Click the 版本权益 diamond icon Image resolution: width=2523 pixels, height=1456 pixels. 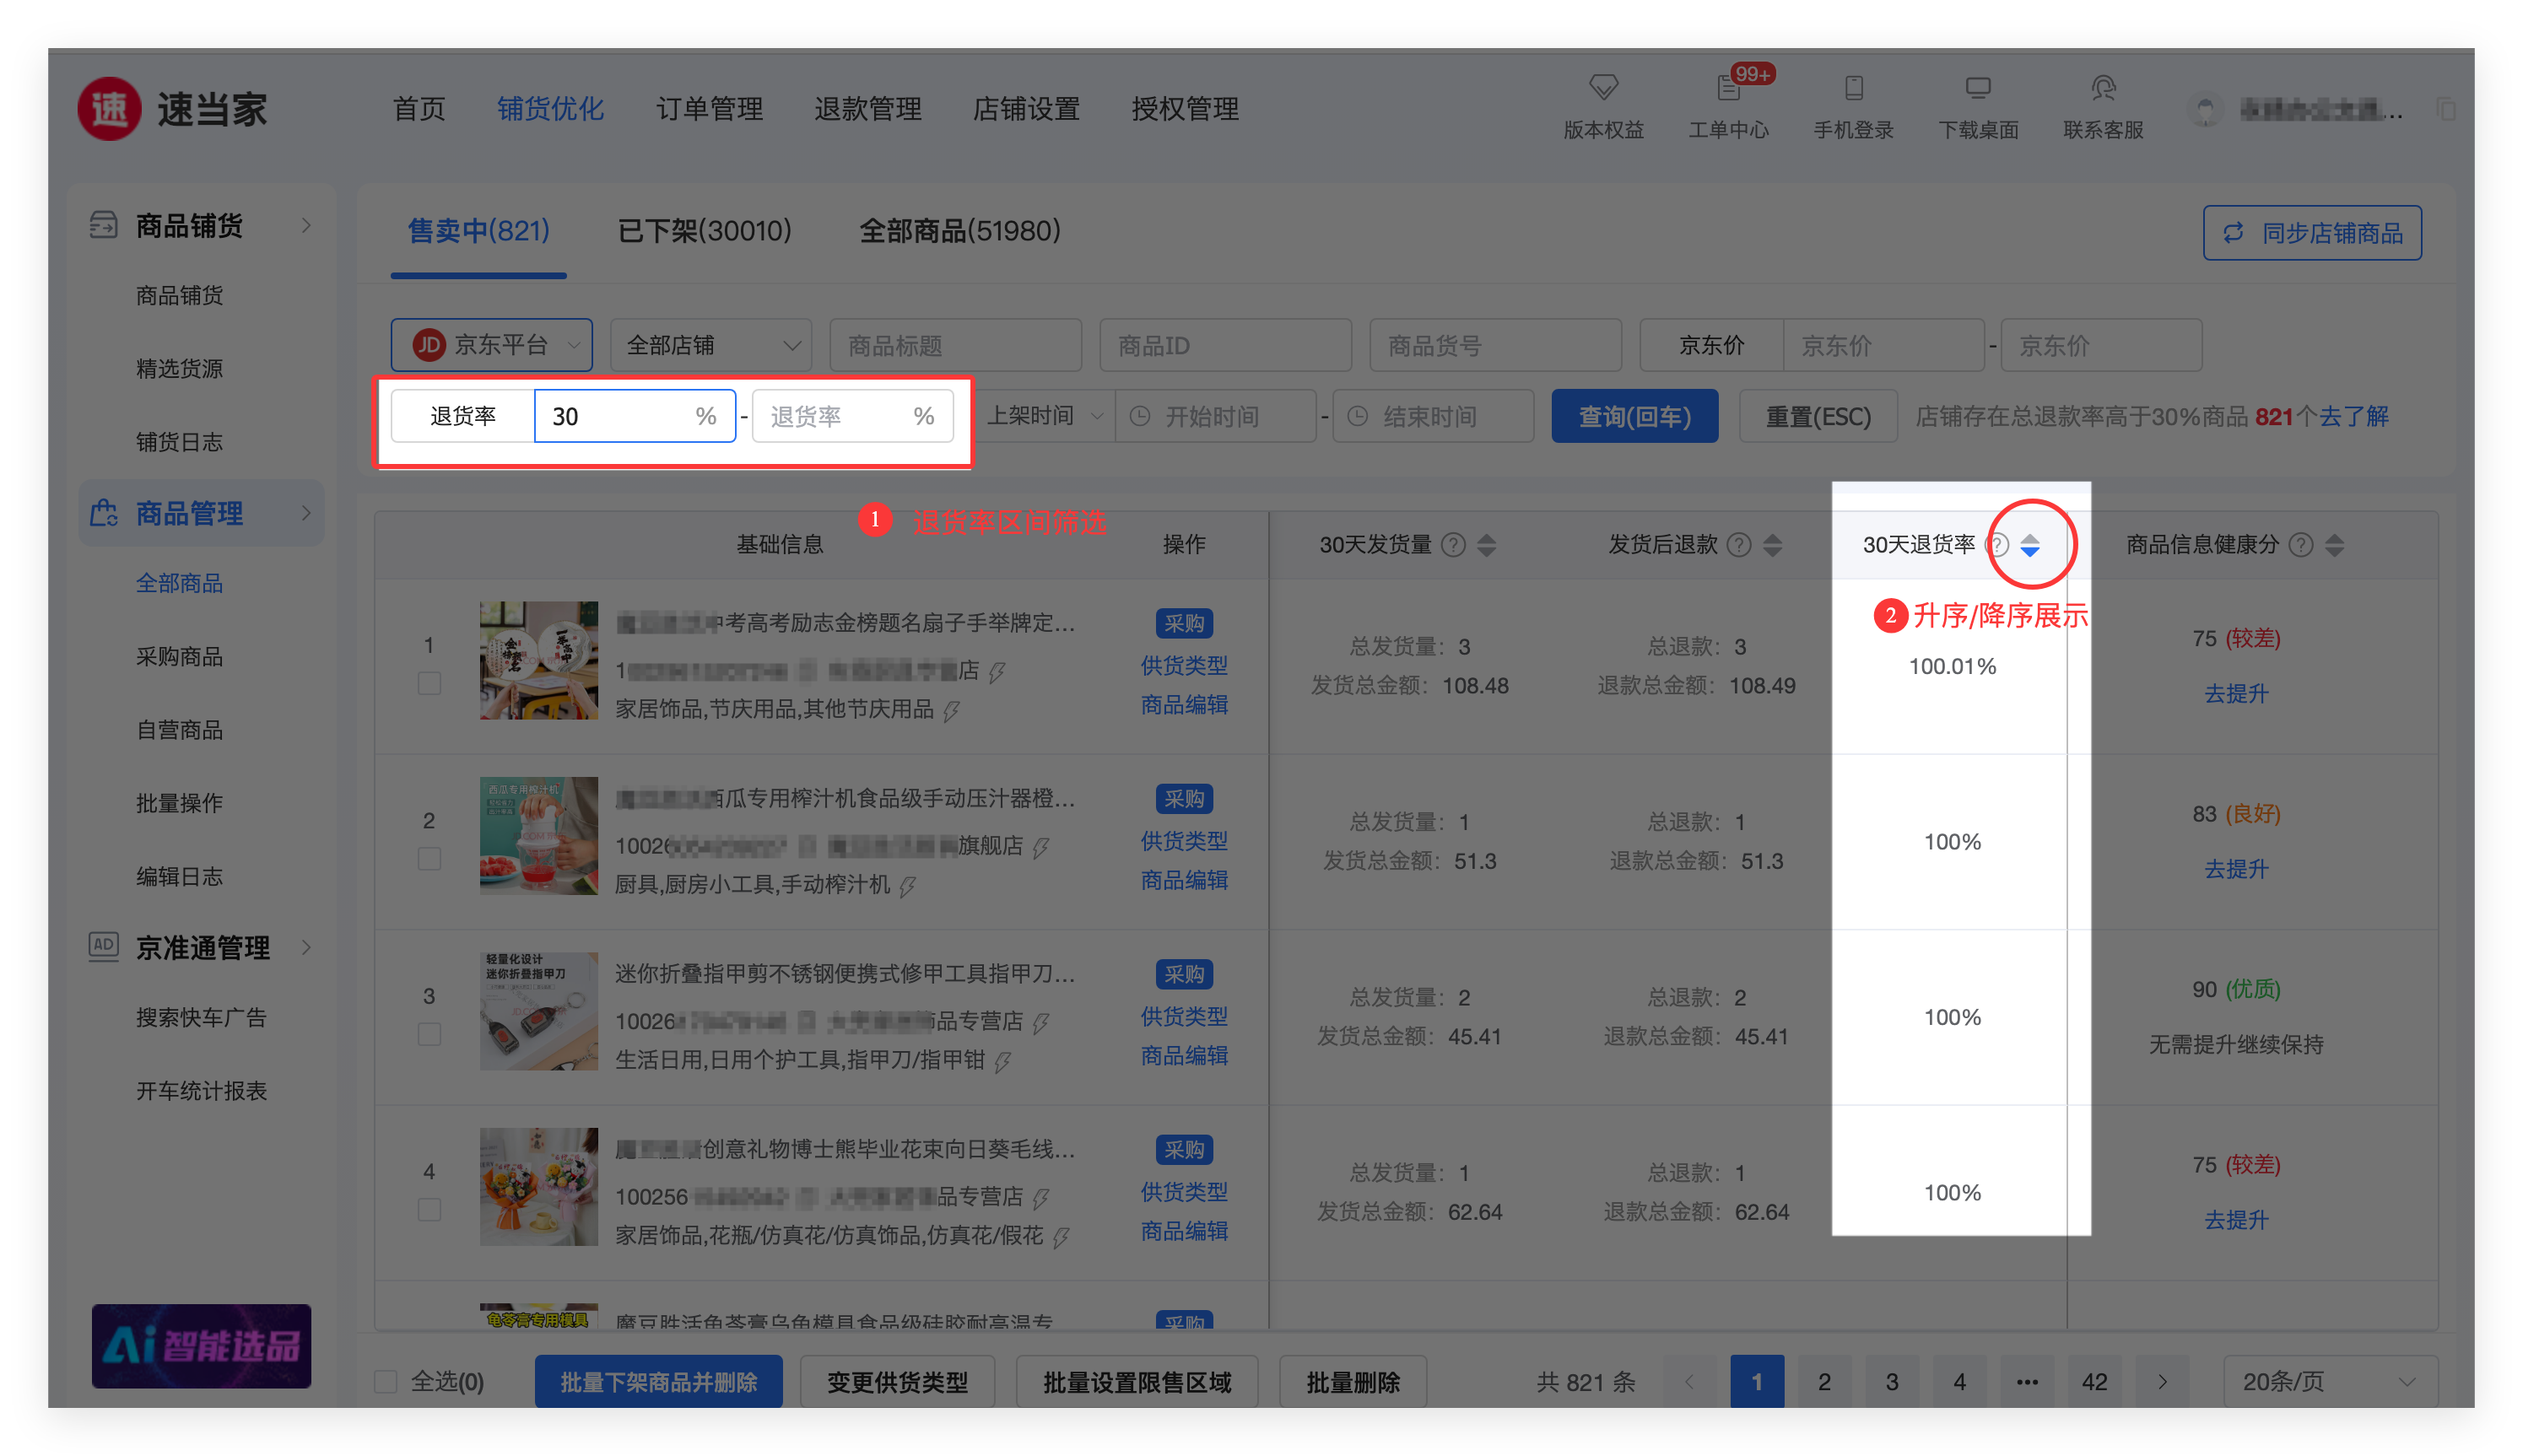click(x=1603, y=88)
